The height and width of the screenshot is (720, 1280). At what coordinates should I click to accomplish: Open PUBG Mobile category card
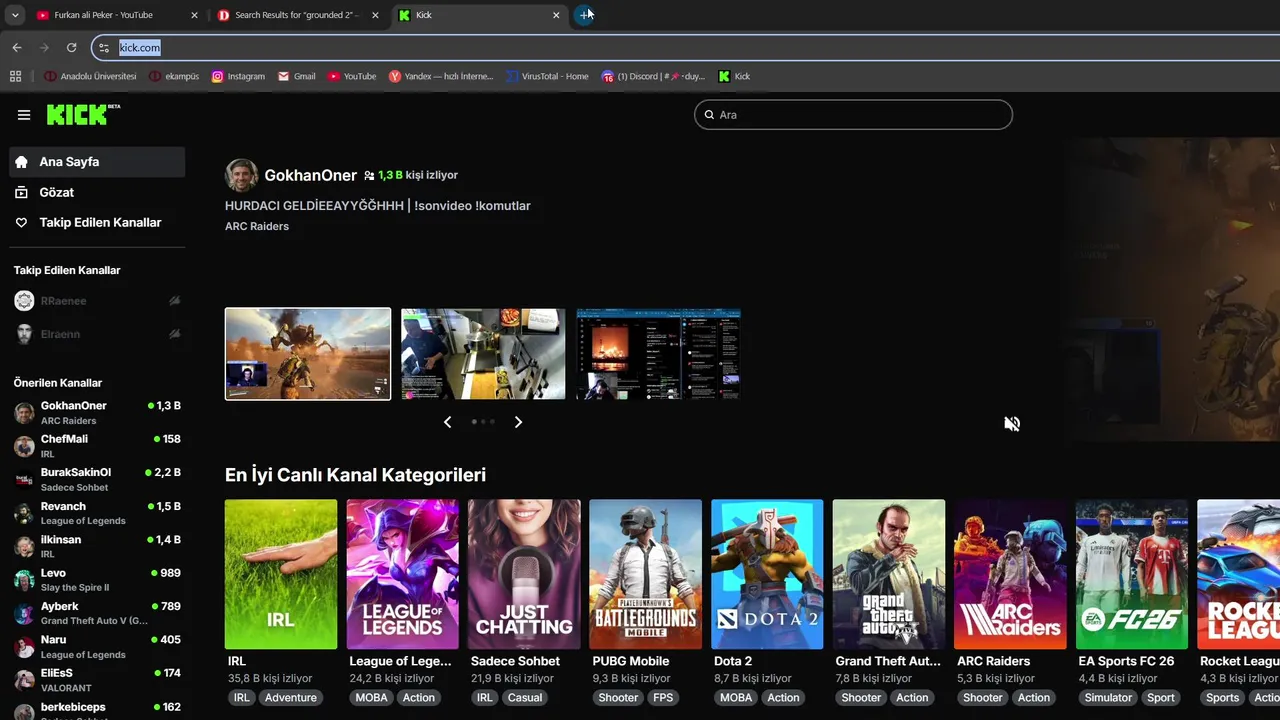[x=645, y=574]
